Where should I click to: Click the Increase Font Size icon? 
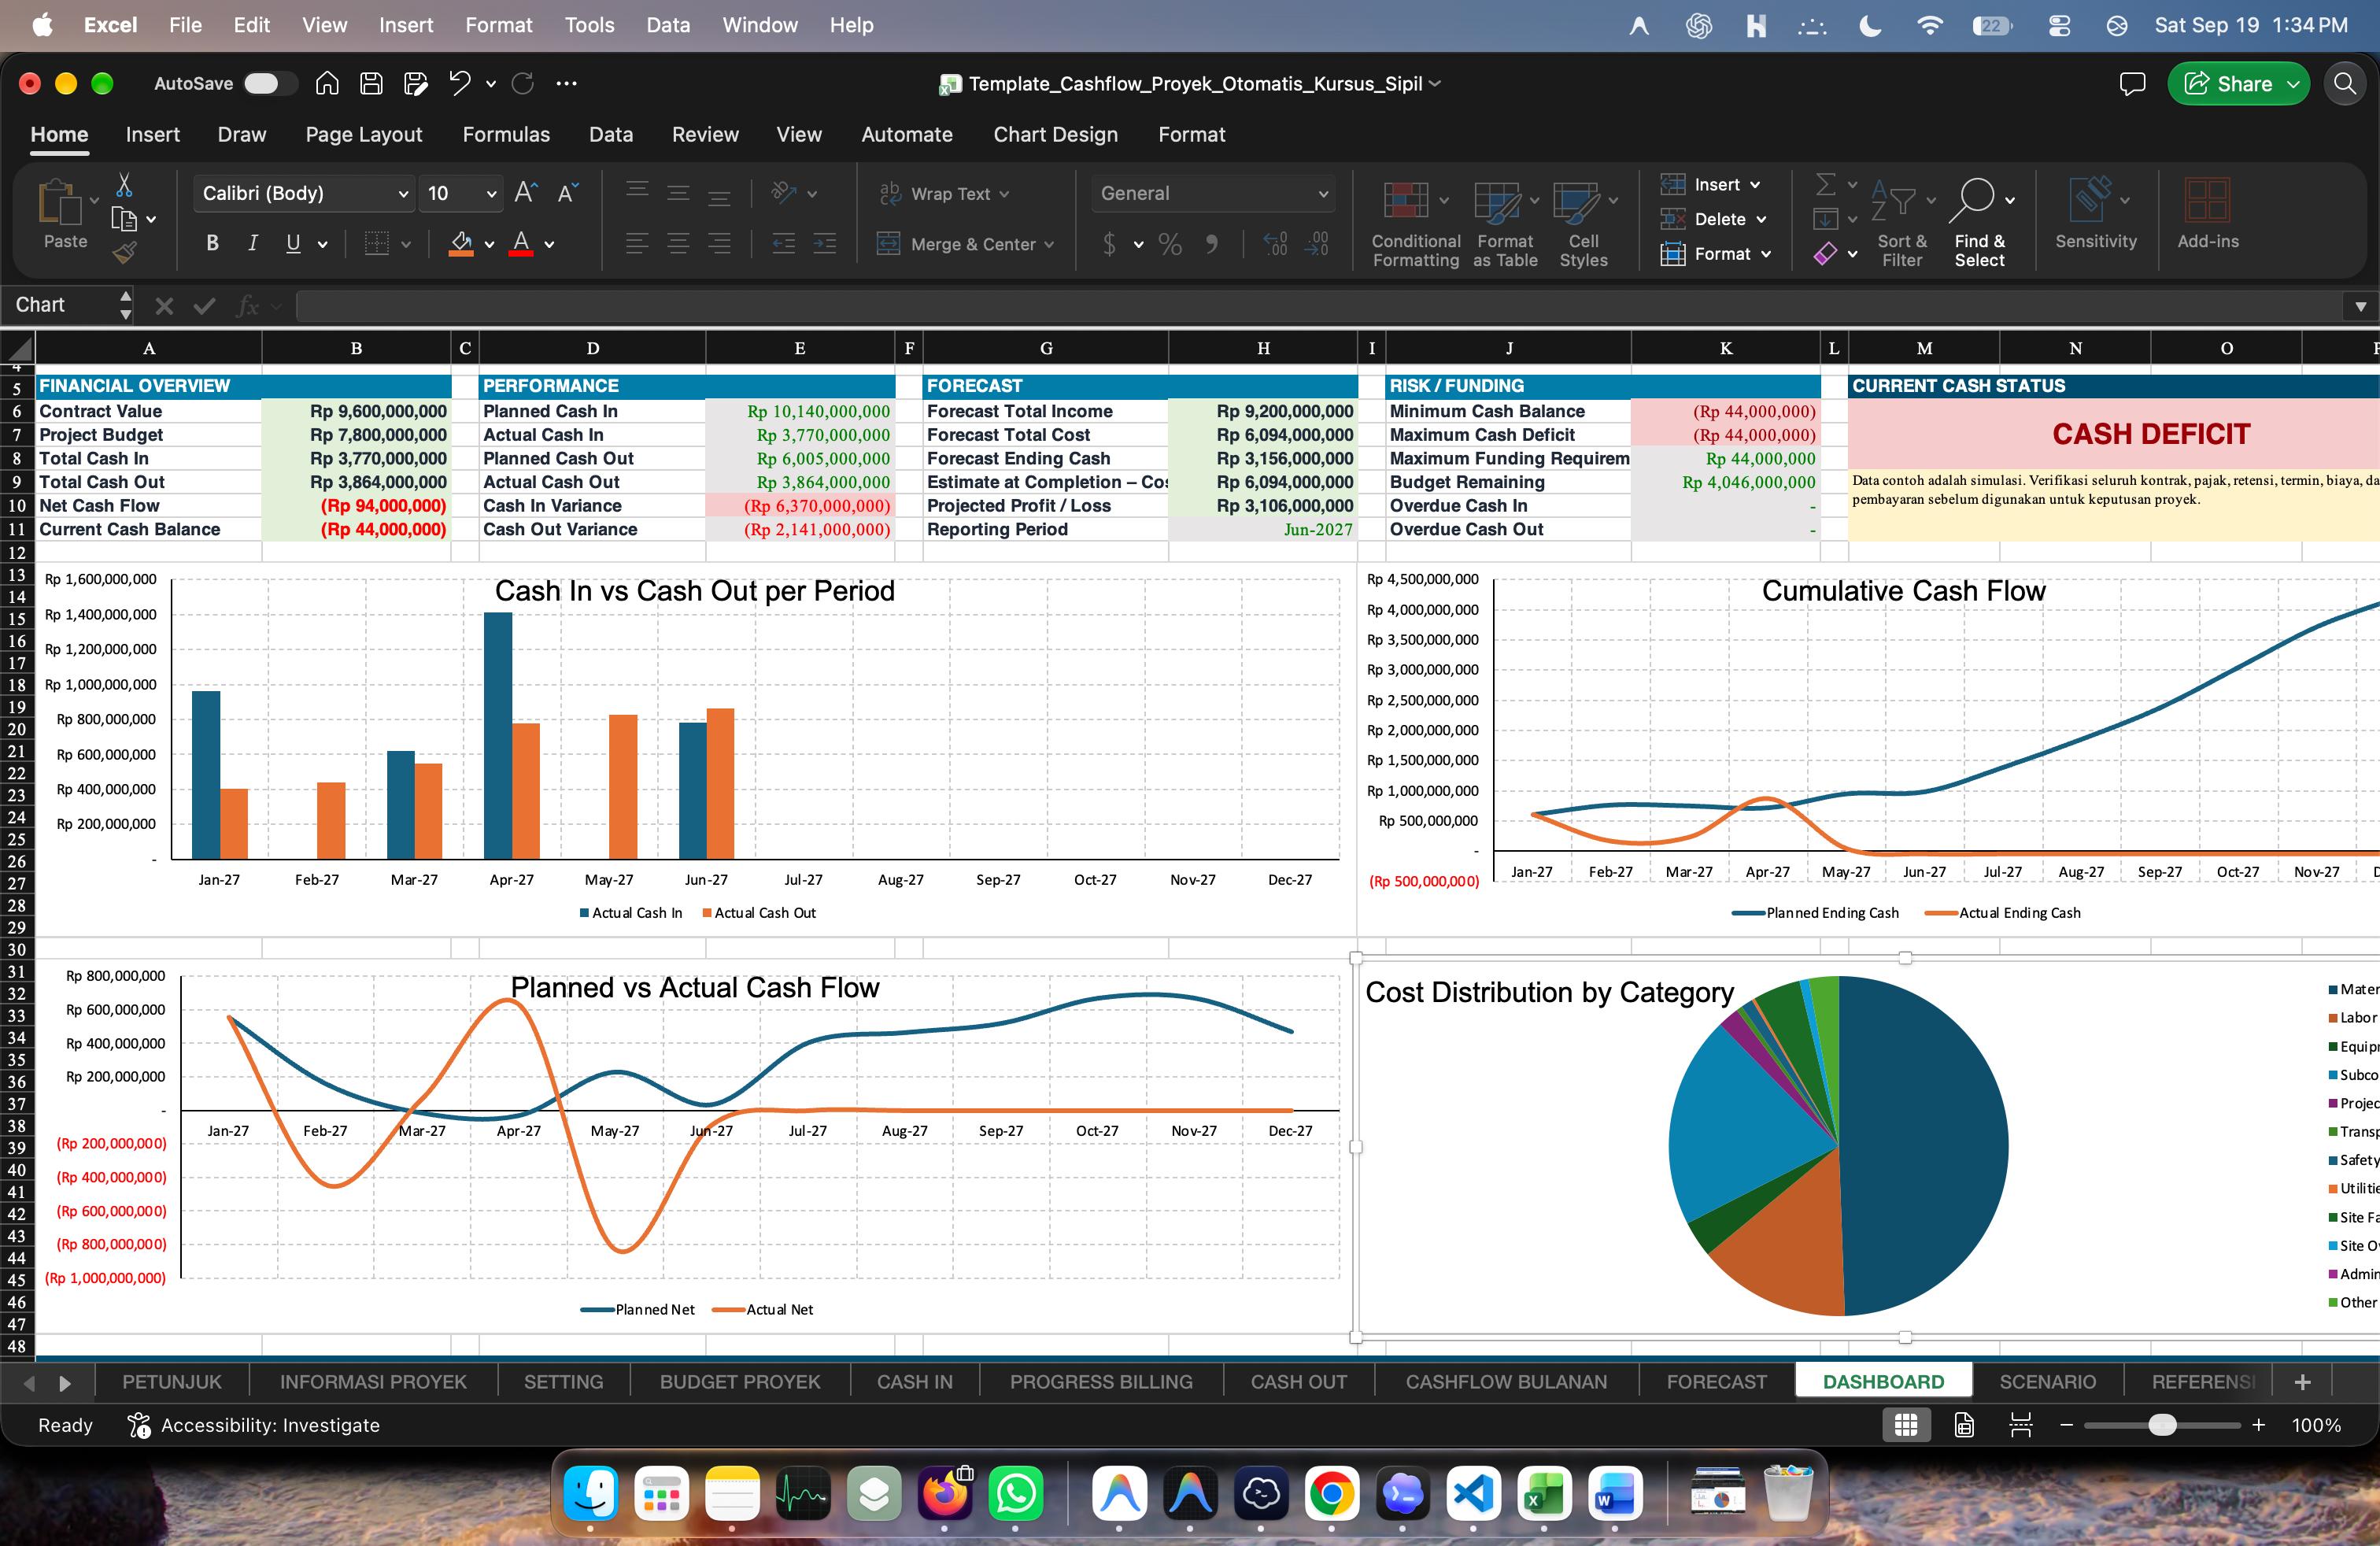coord(526,193)
